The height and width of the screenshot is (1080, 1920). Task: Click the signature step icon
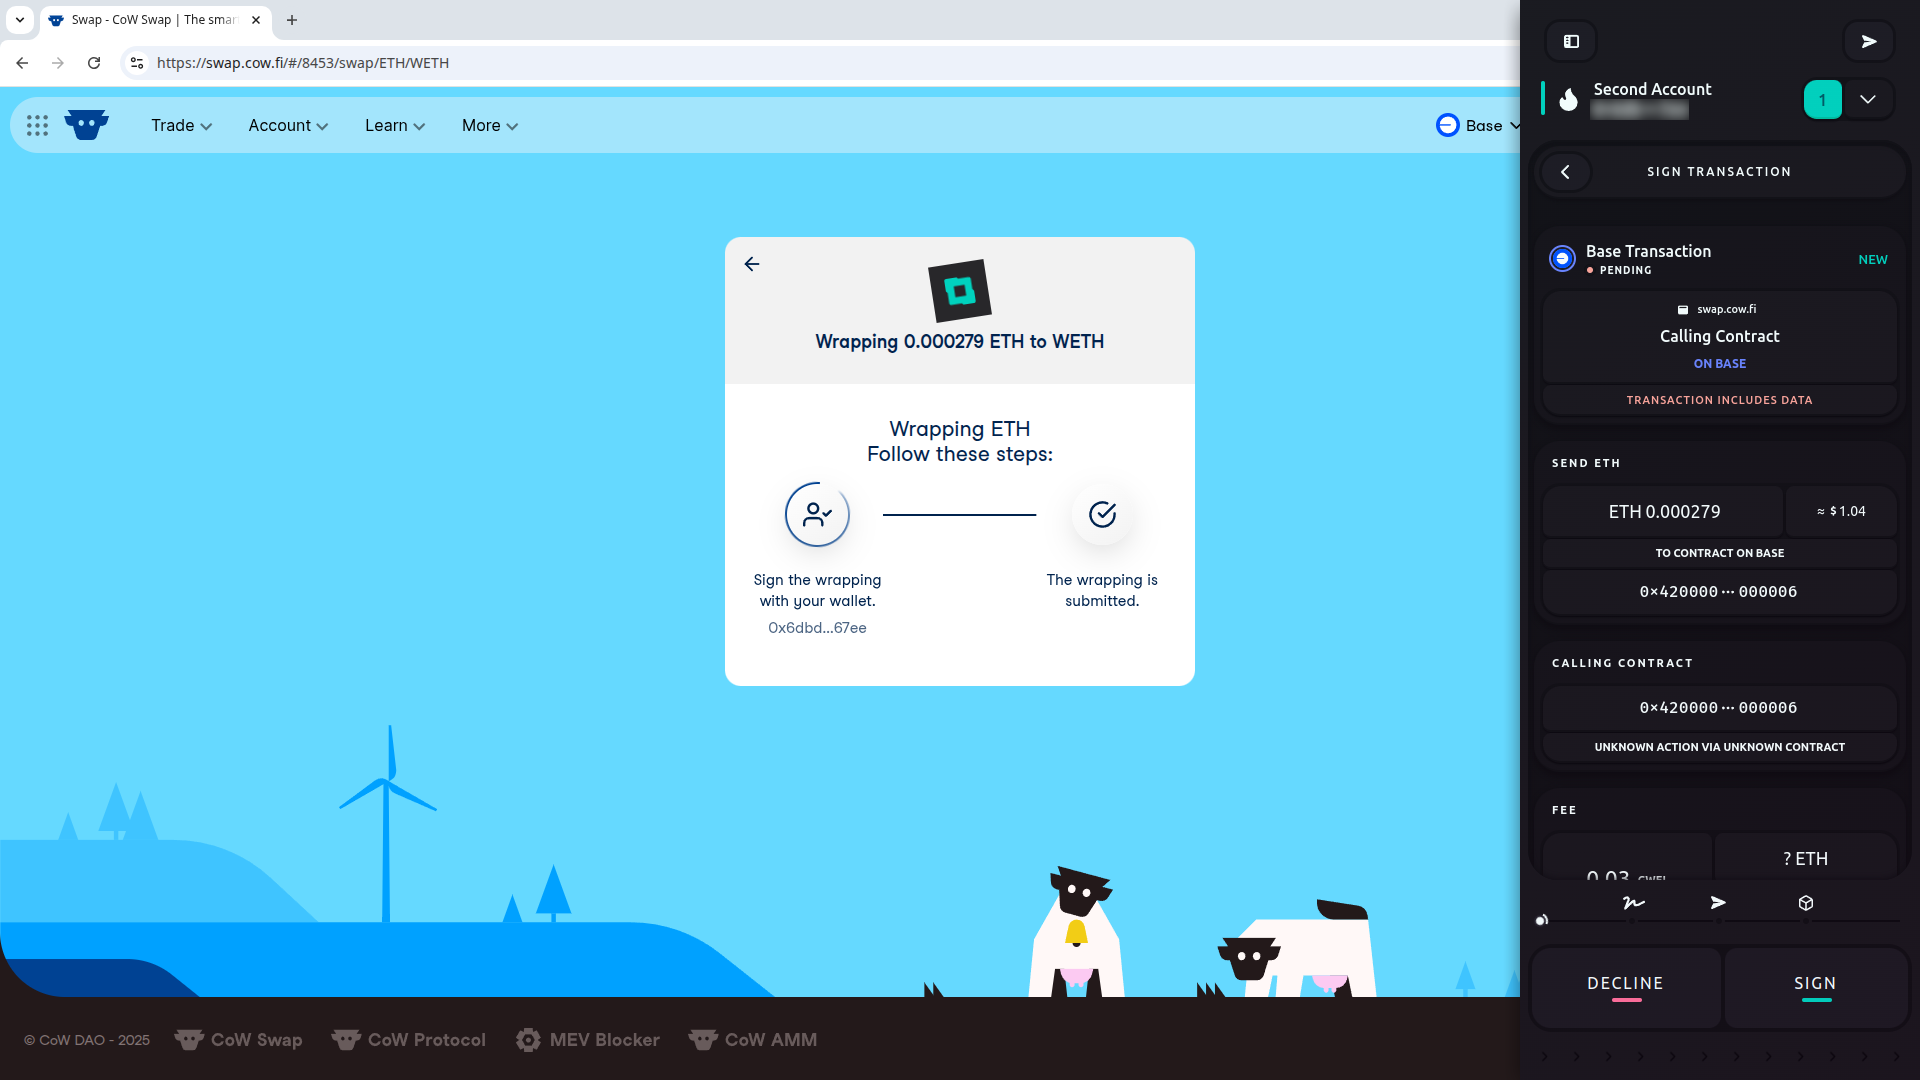[1633, 903]
